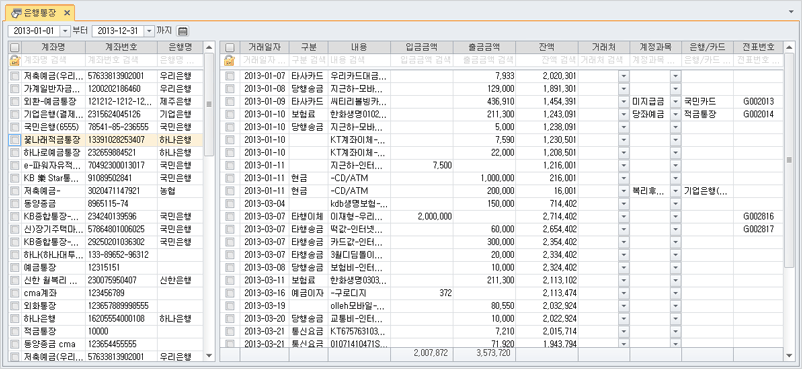Sort by 구분 column header
The height and width of the screenshot is (369, 802).
[308, 47]
